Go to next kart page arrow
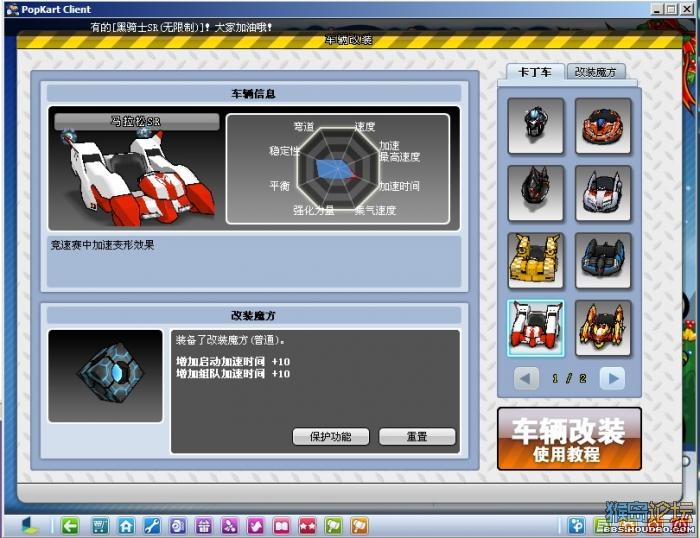Viewport: 700px width, 538px height. 612,379
